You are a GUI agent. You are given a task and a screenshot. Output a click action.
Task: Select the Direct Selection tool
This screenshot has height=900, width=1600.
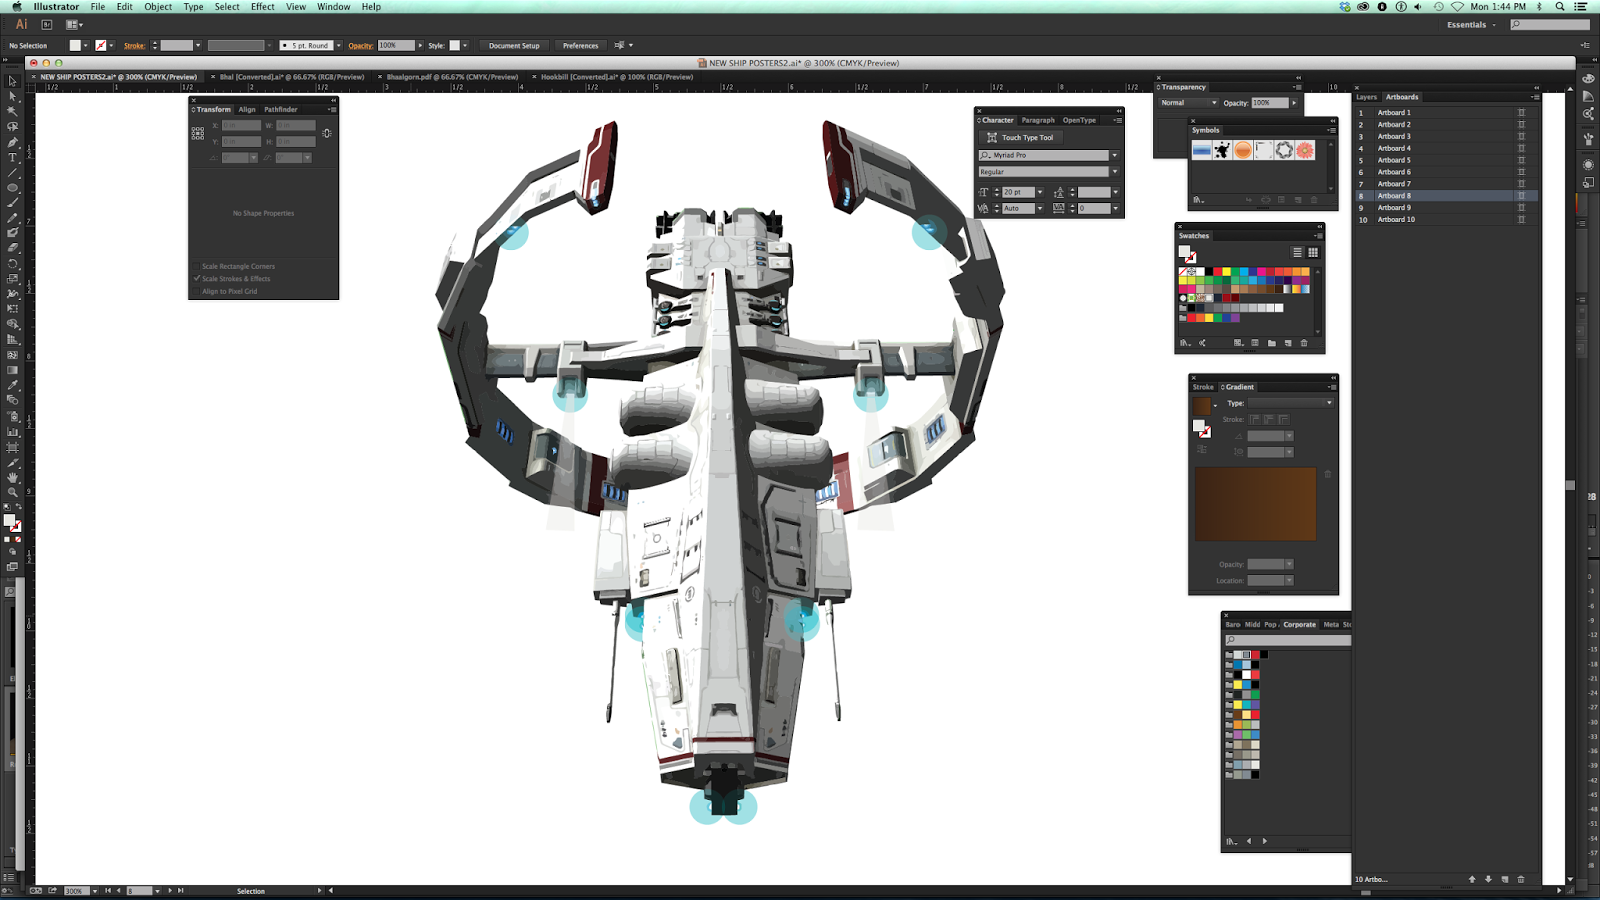click(x=12, y=96)
